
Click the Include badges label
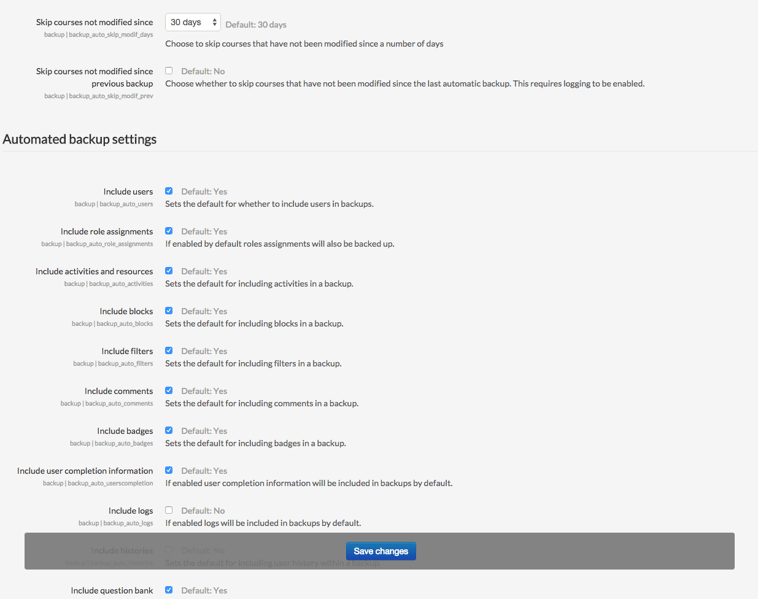click(x=125, y=431)
